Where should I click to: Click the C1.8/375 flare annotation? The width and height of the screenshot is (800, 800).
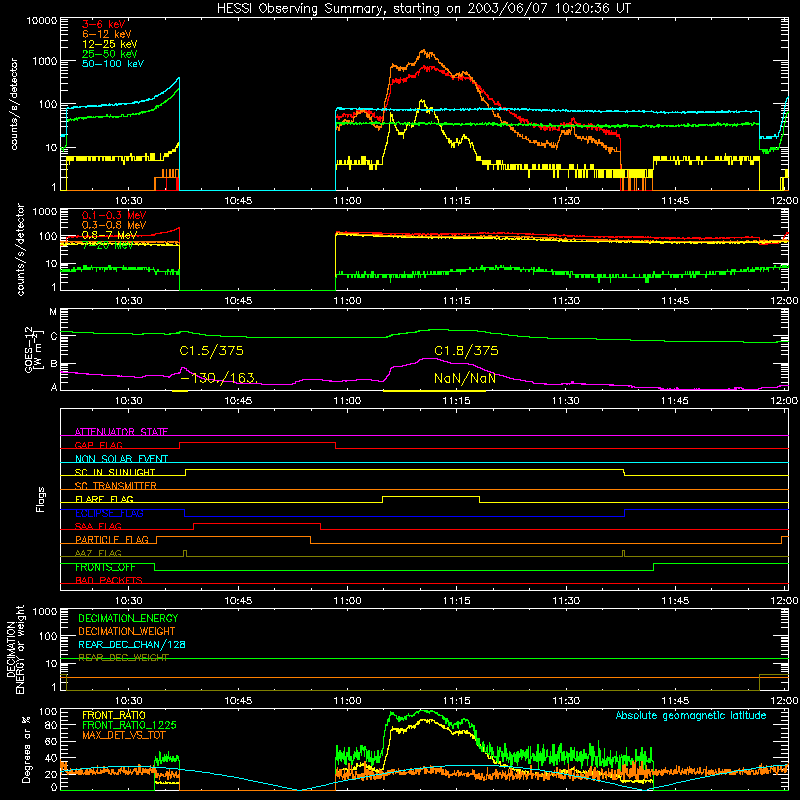(466, 351)
